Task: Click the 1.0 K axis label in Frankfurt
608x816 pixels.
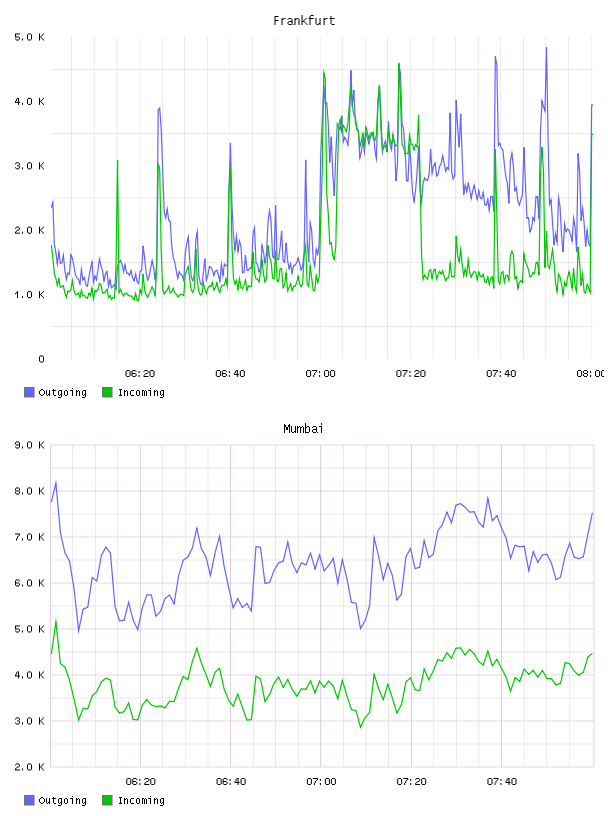Action: [x=29, y=295]
